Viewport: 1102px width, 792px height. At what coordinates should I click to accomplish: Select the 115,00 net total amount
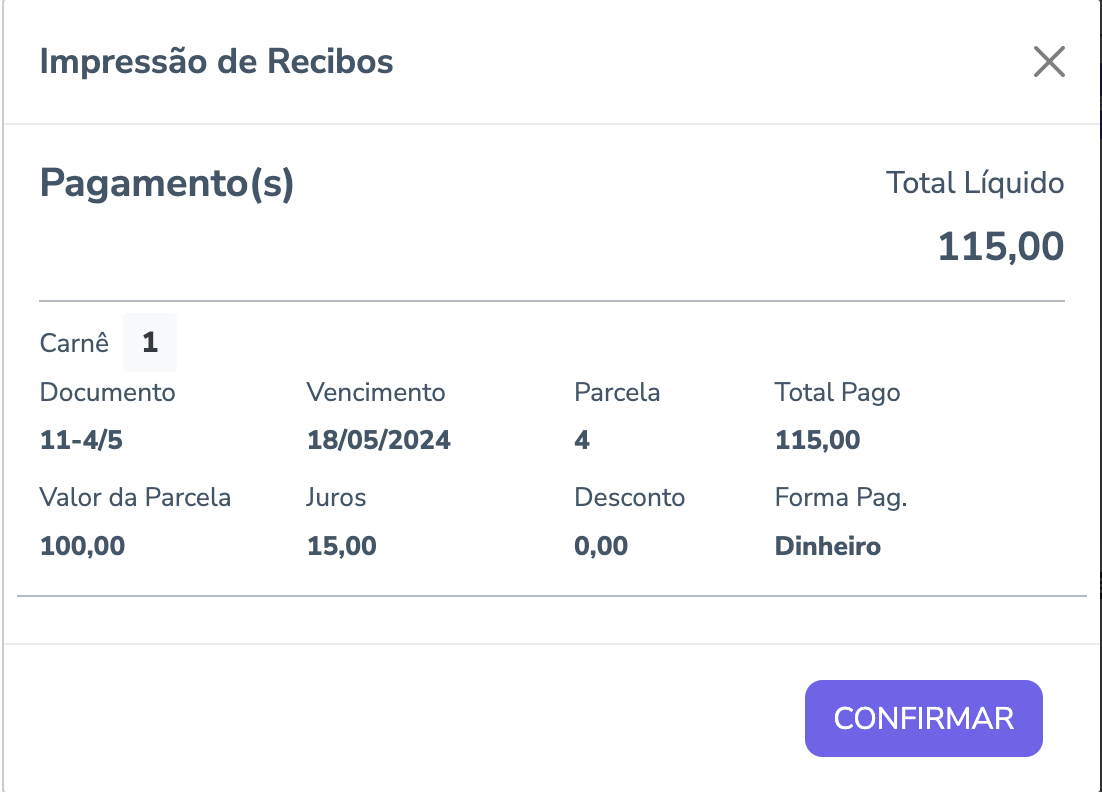click(x=1000, y=246)
